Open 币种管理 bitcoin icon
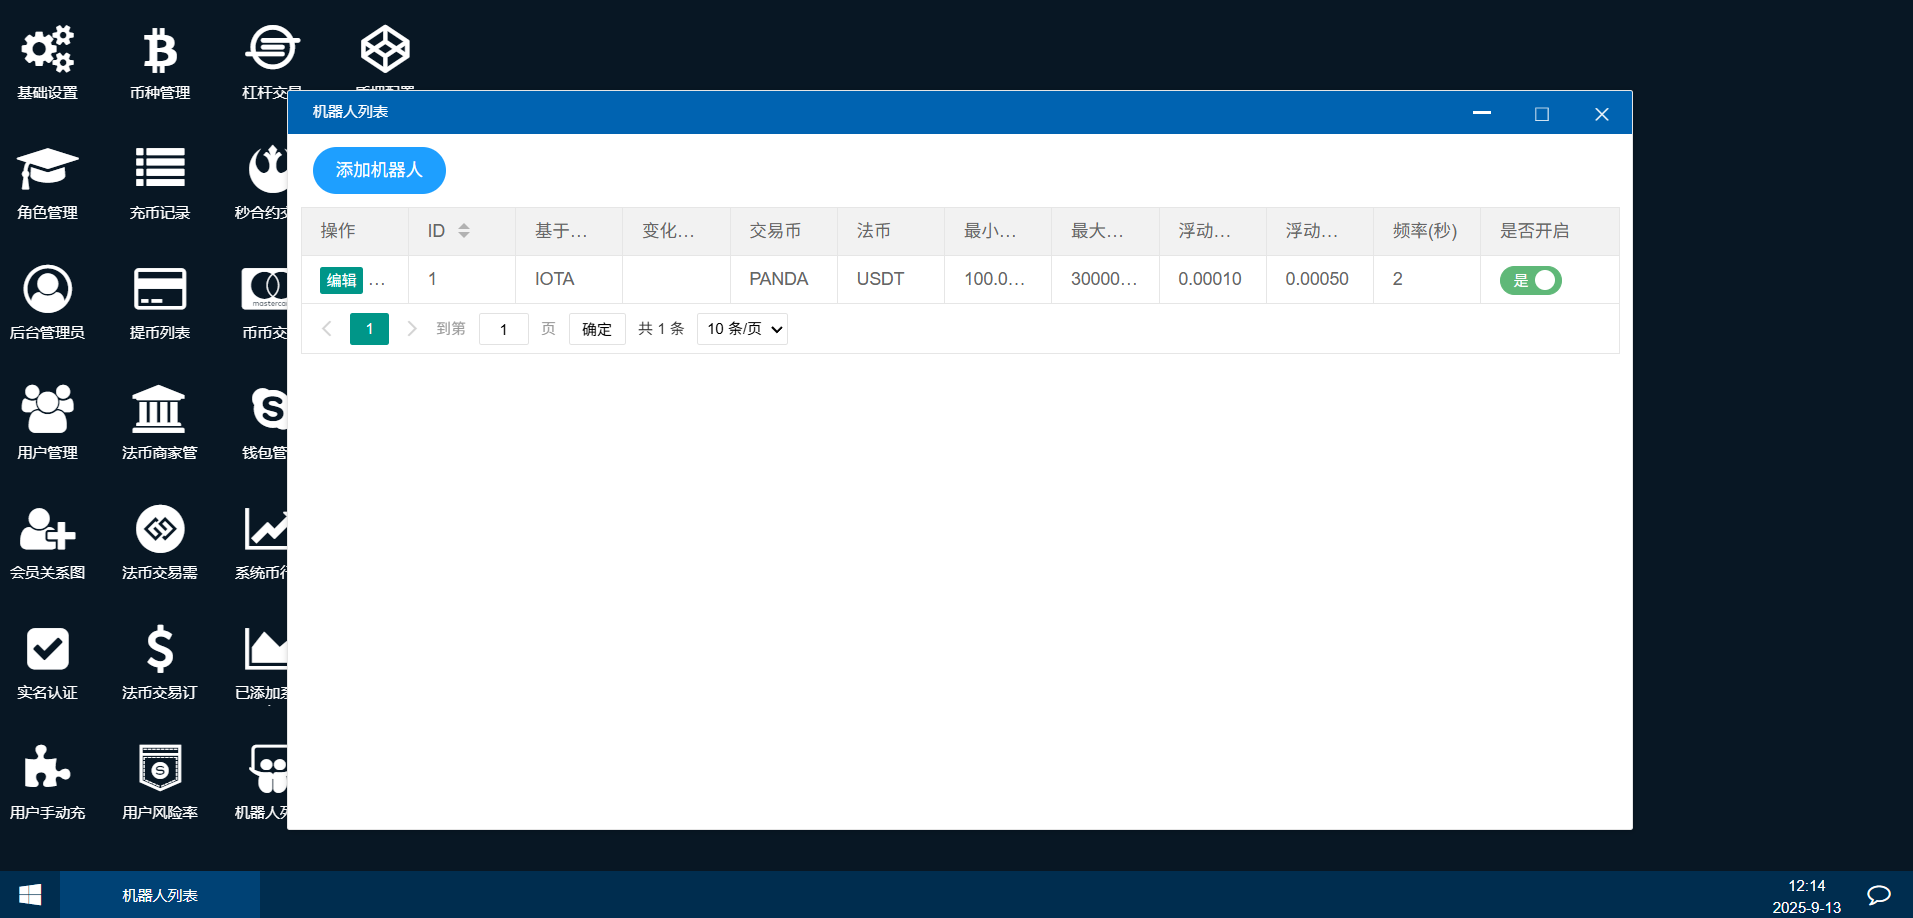The width and height of the screenshot is (1913, 918). coord(159,50)
